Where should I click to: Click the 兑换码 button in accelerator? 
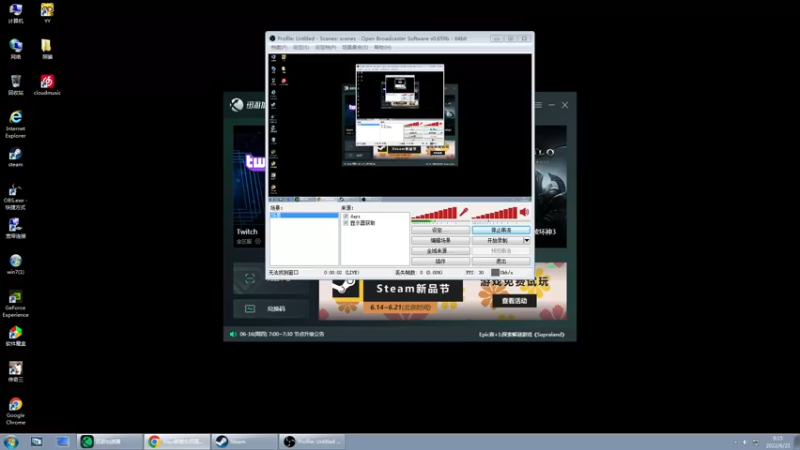[x=271, y=309]
